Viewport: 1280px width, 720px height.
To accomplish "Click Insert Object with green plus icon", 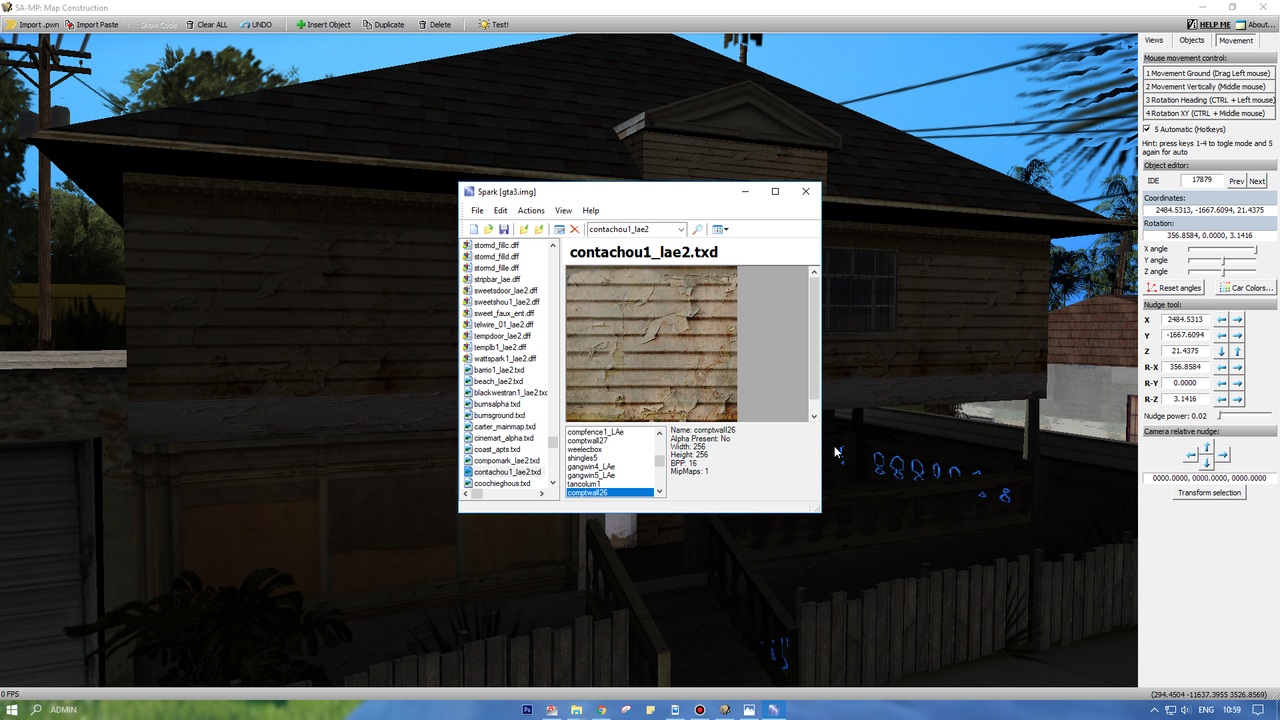I will pos(323,24).
